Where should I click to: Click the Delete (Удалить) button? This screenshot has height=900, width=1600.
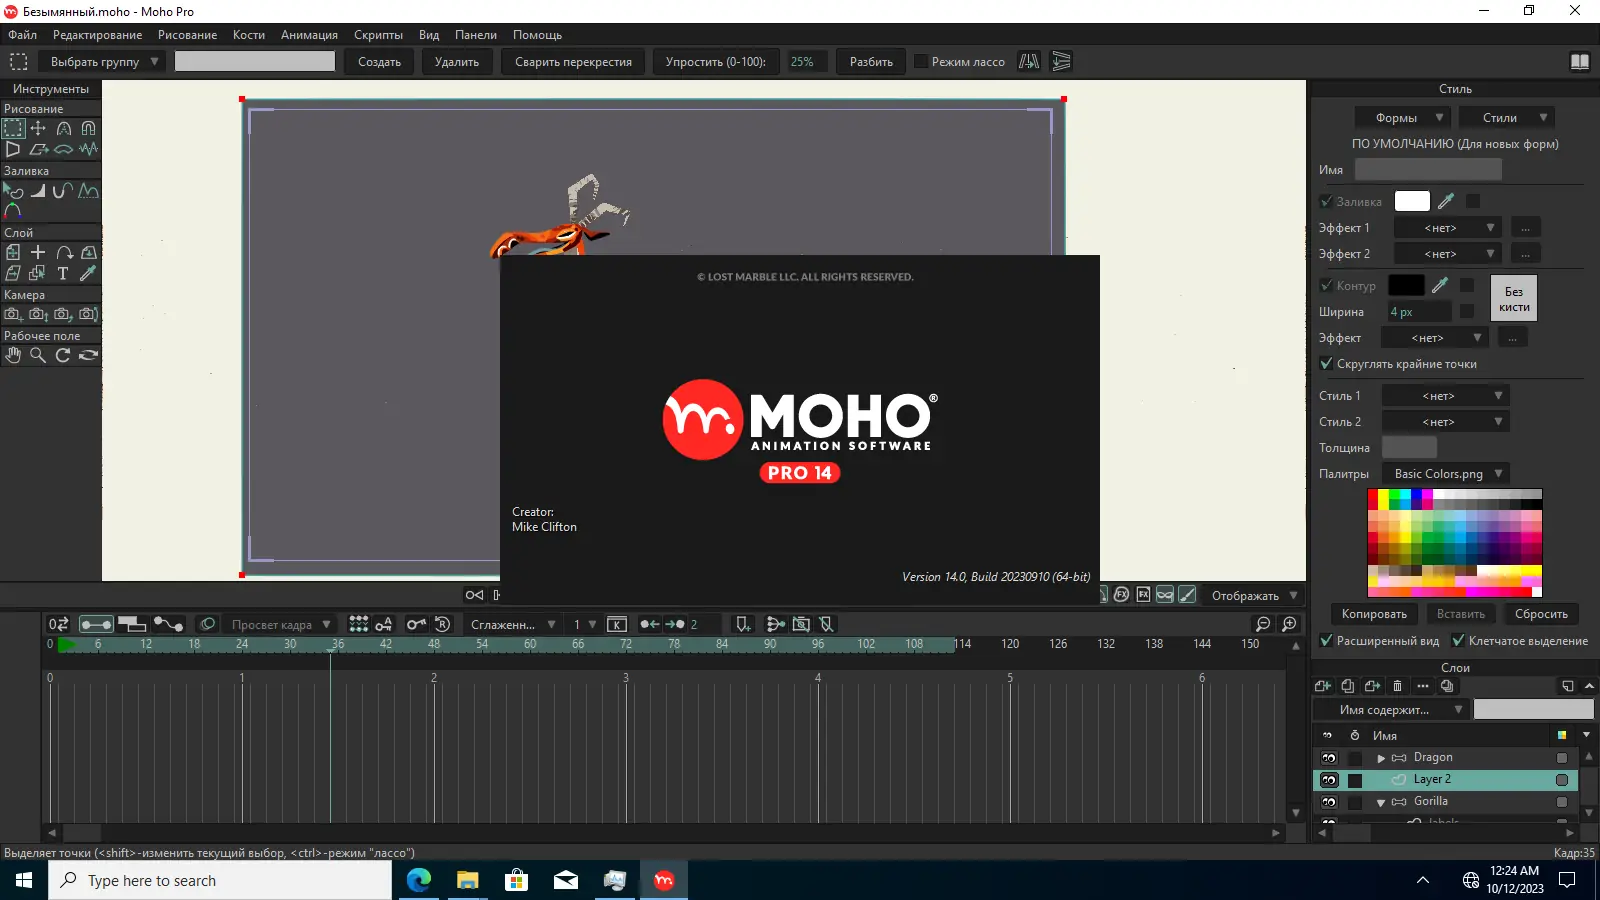point(457,62)
